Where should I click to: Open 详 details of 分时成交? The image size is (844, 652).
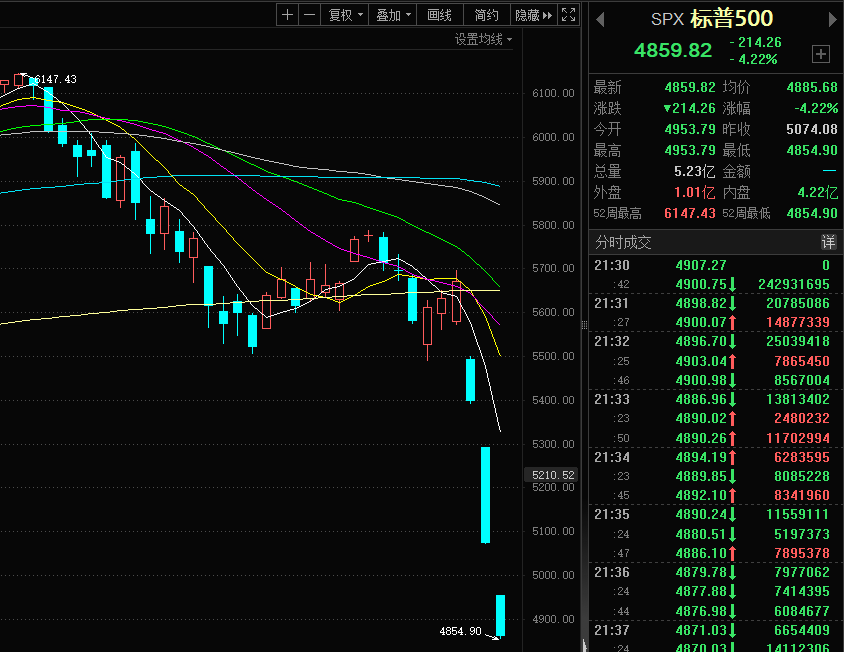point(828,242)
